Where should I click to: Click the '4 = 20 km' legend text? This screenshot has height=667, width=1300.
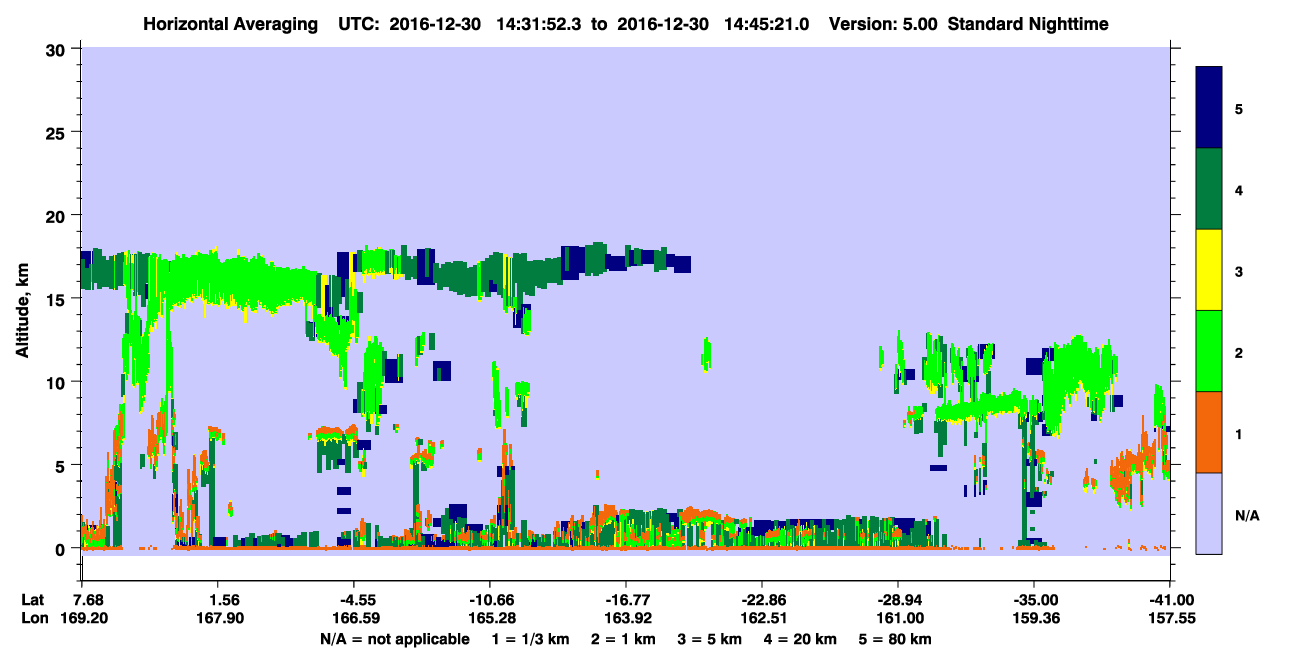click(801, 639)
